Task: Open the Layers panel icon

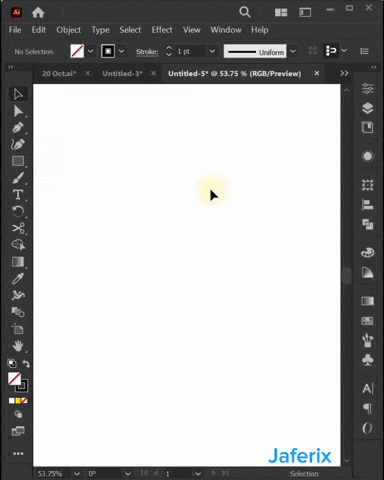Action: [x=368, y=108]
